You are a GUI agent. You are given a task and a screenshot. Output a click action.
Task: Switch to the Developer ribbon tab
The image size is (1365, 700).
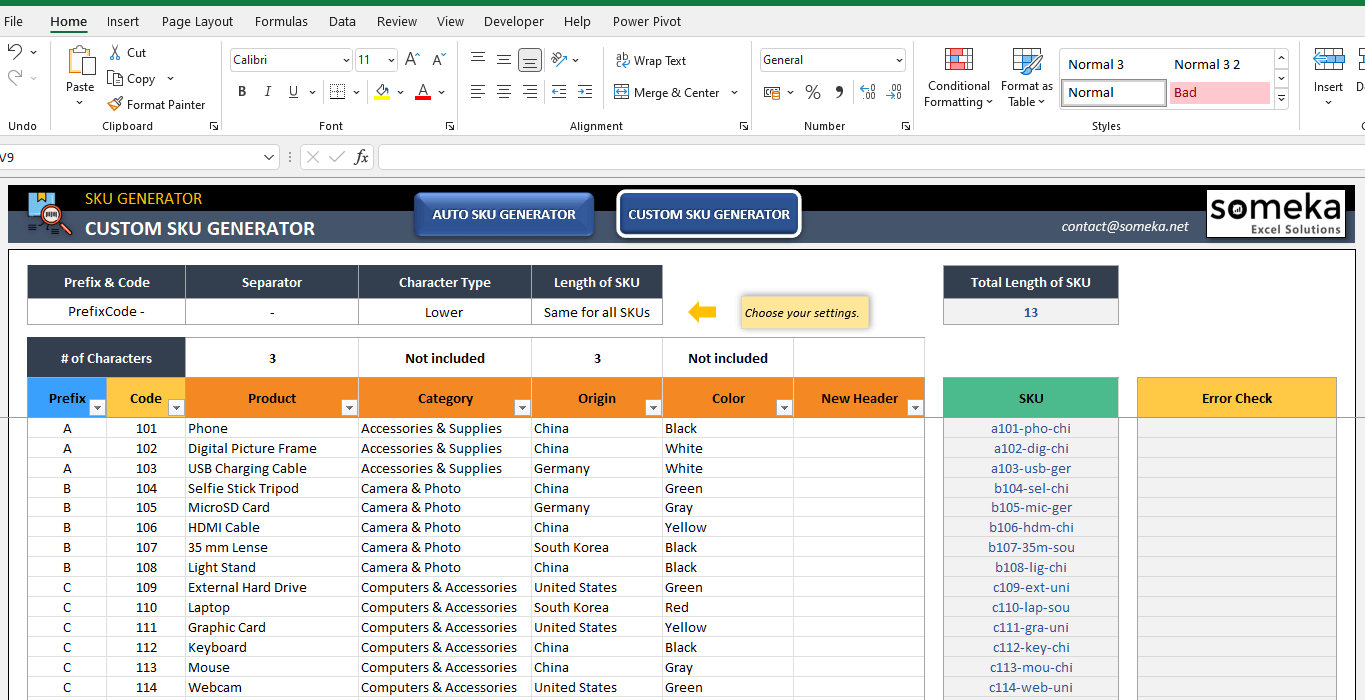(513, 21)
